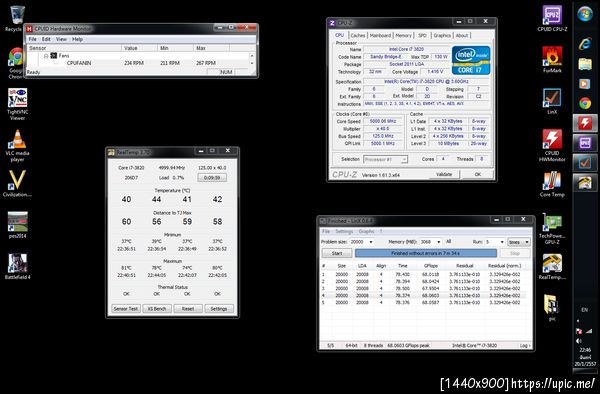This screenshot has height=394, width=600.
Task: Click the OK button in CPU-Z
Action: point(478,174)
